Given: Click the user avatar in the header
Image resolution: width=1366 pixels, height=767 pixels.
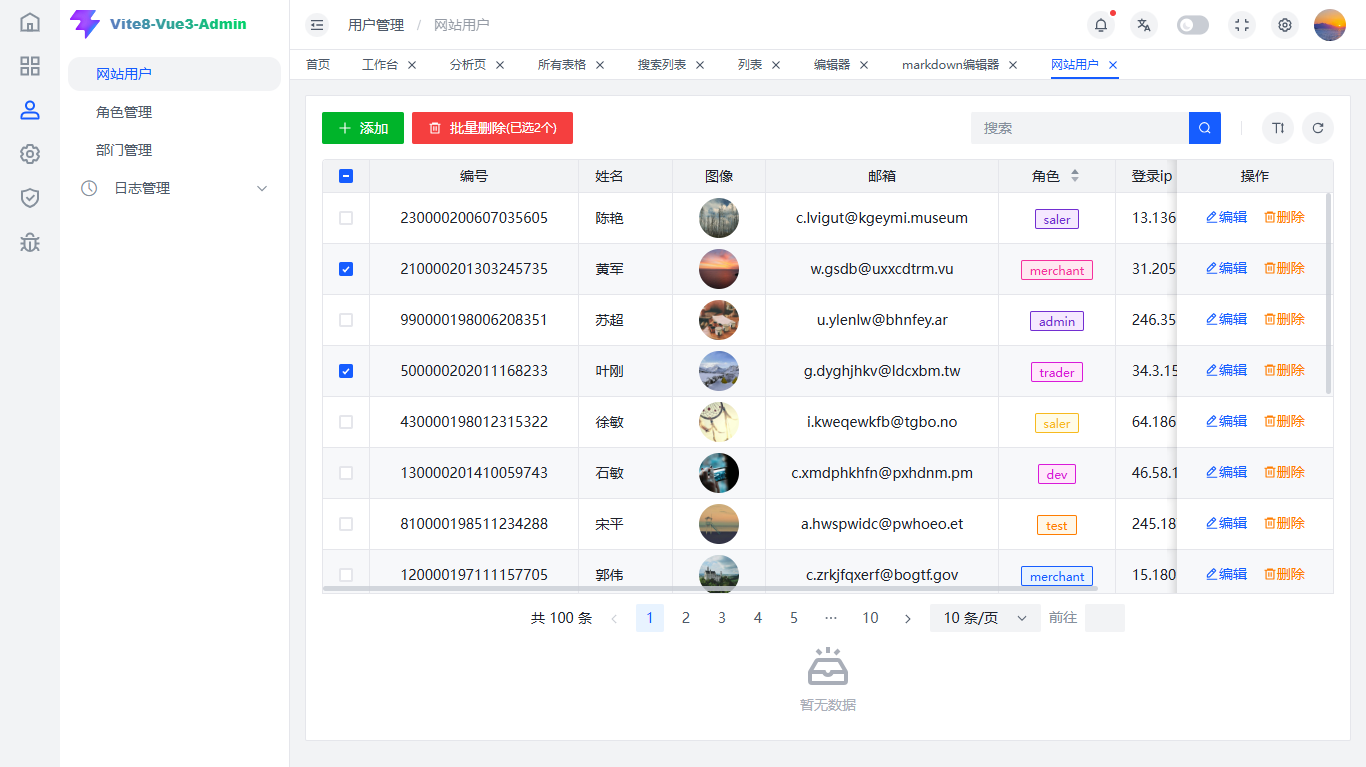Looking at the screenshot, I should 1330,25.
